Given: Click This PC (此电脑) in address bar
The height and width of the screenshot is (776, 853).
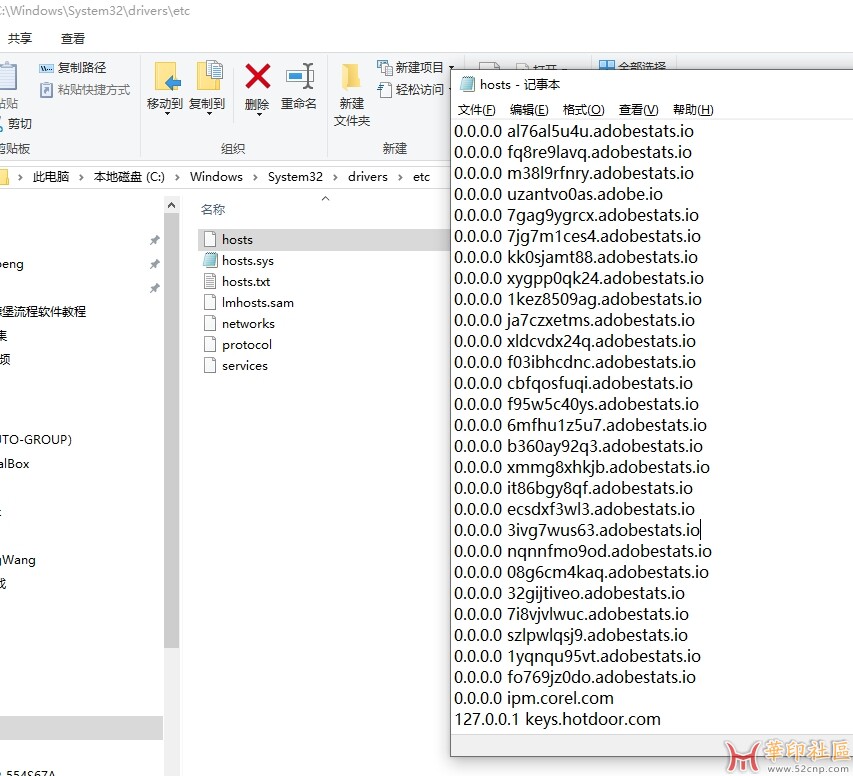Looking at the screenshot, I should click(51, 177).
